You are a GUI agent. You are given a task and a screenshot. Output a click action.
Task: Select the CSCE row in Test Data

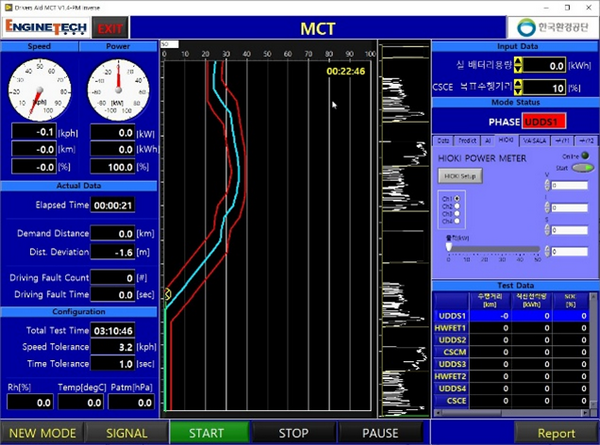(x=511, y=401)
